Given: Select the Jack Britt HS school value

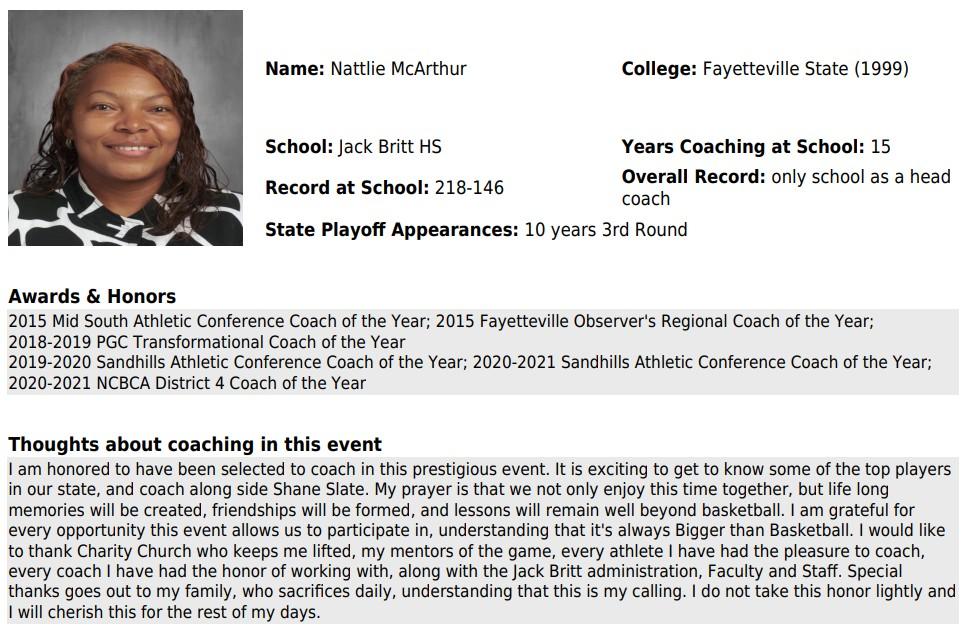Looking at the screenshot, I should [x=389, y=147].
